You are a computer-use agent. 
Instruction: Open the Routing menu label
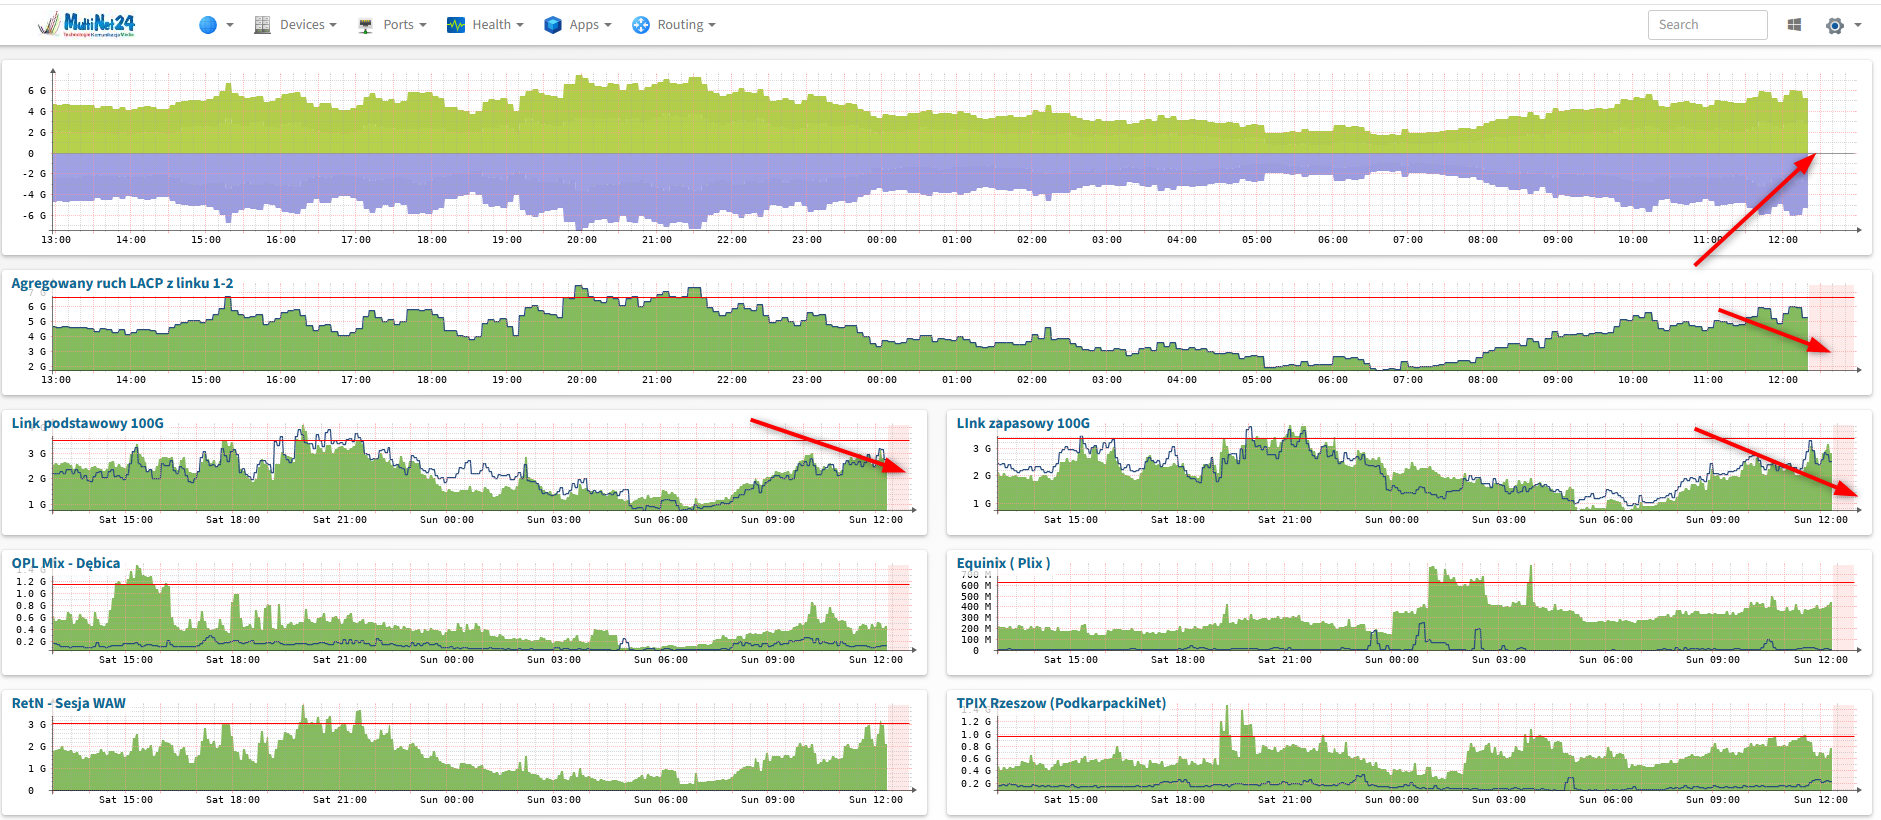(x=680, y=25)
